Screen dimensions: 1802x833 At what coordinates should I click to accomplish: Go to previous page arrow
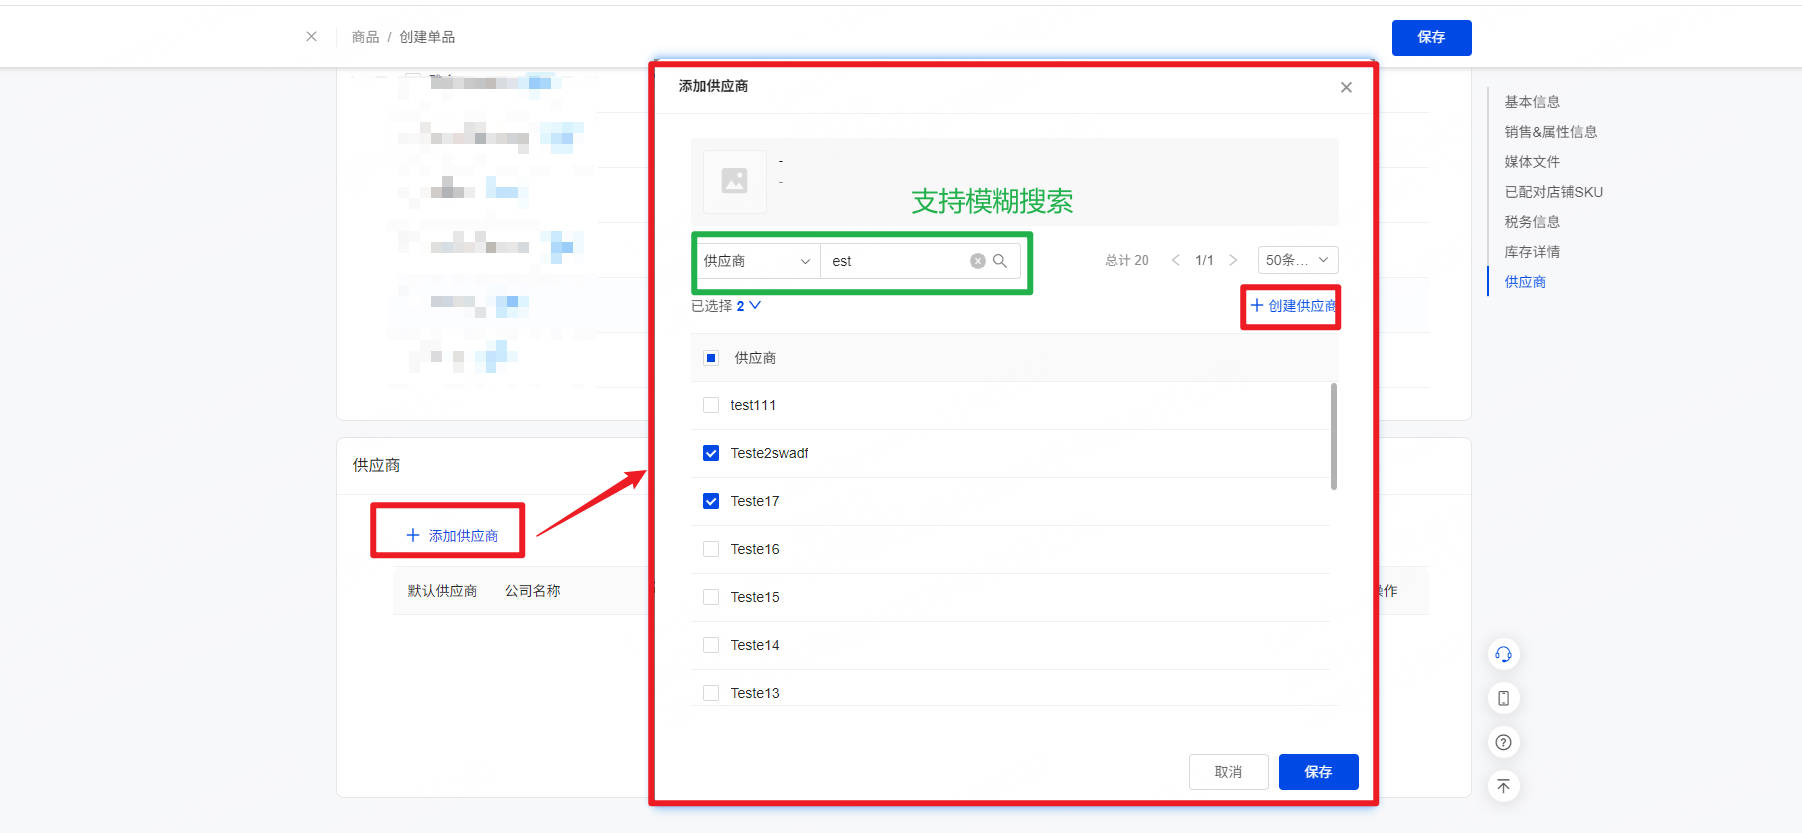[x=1175, y=260]
